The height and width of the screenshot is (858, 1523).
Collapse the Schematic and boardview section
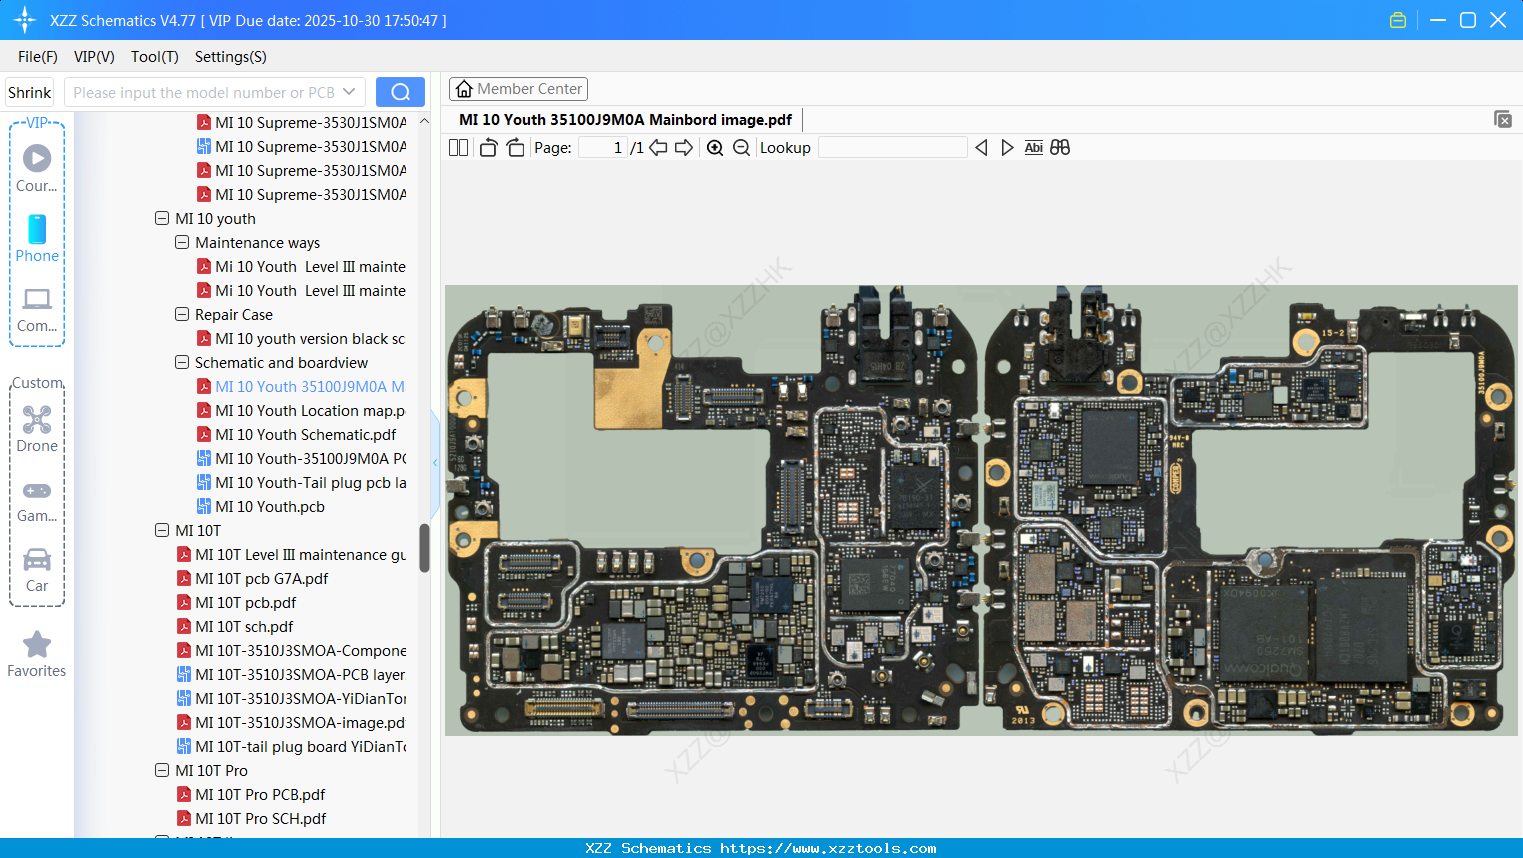pyautogui.click(x=182, y=362)
